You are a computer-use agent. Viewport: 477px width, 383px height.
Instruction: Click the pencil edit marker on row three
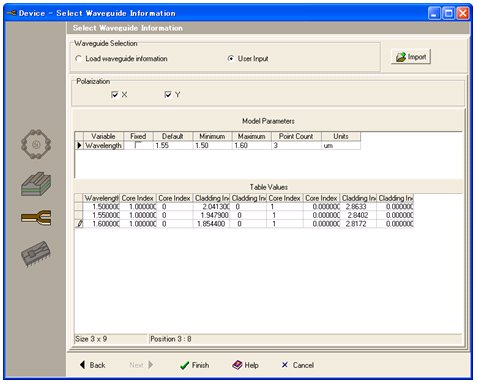pos(79,224)
